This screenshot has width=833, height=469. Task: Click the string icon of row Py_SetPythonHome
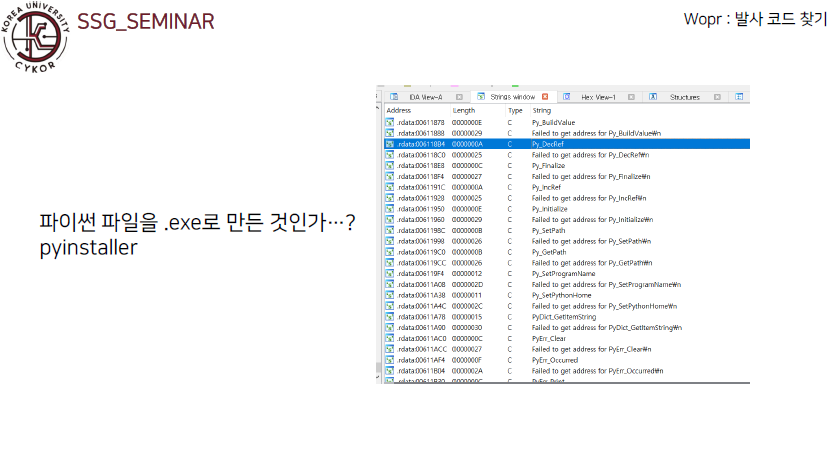point(390,295)
